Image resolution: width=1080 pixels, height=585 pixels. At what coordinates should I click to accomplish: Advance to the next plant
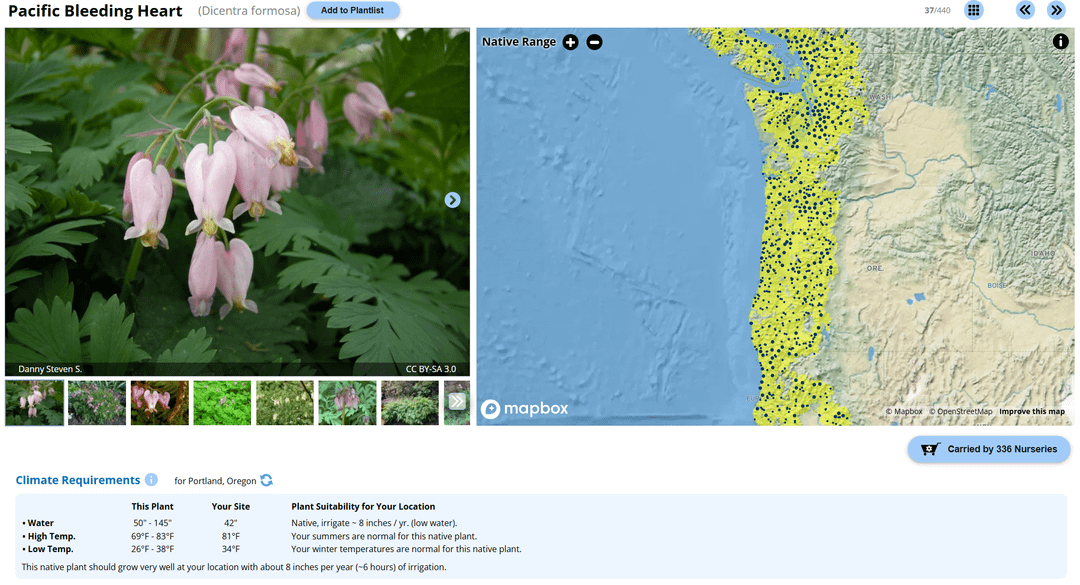click(1055, 11)
